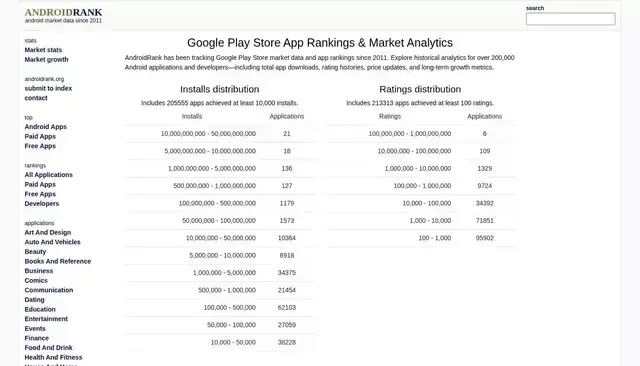Screen dimensions: 640x366
Task: Click the Ratings column header
Action: pos(390,116)
